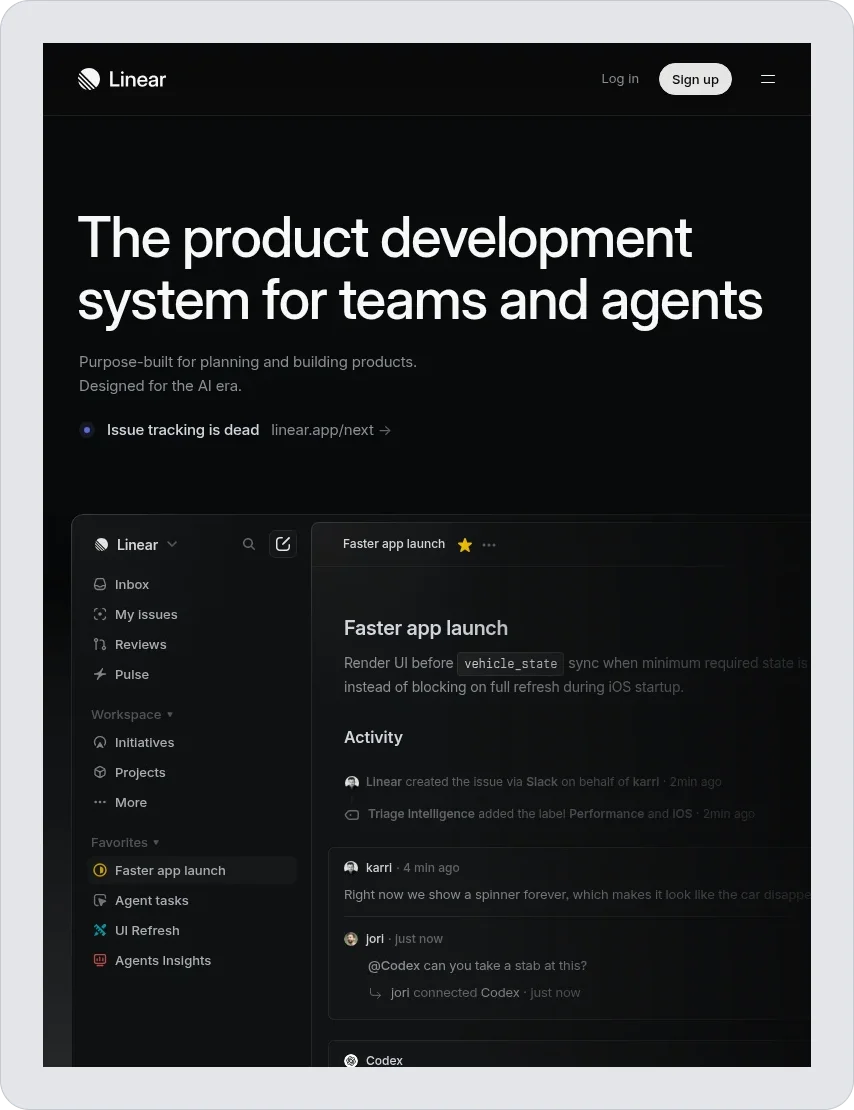The image size is (854, 1110).
Task: Click the Projects cube icon
Action: pyautogui.click(x=100, y=772)
